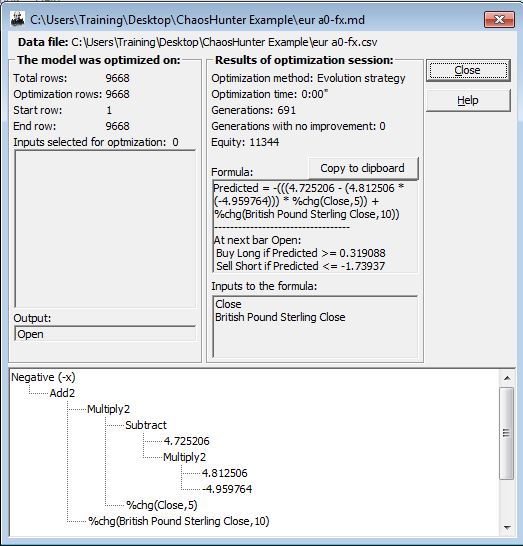Select the Subtract tree node
The image size is (523, 546).
coord(146,425)
